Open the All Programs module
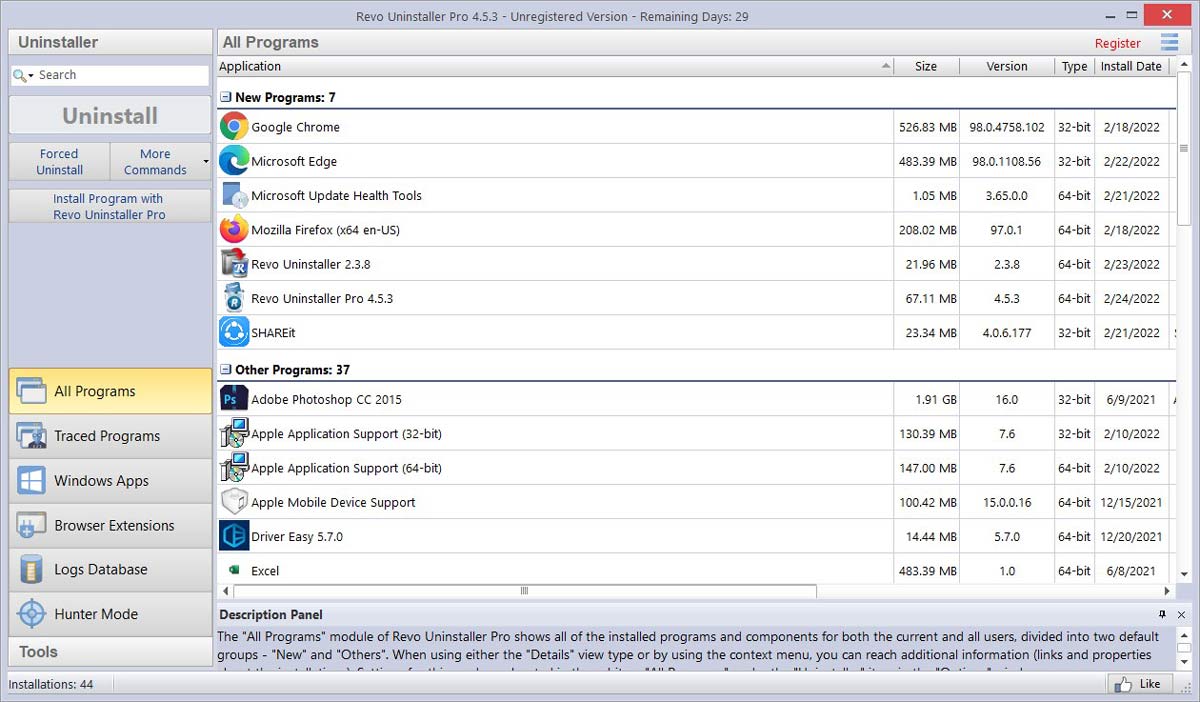 coord(110,391)
